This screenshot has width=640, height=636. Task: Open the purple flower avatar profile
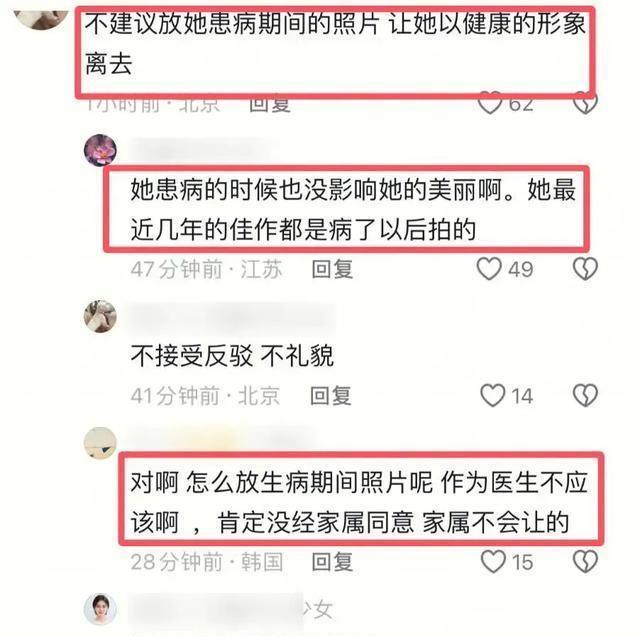click(100, 150)
